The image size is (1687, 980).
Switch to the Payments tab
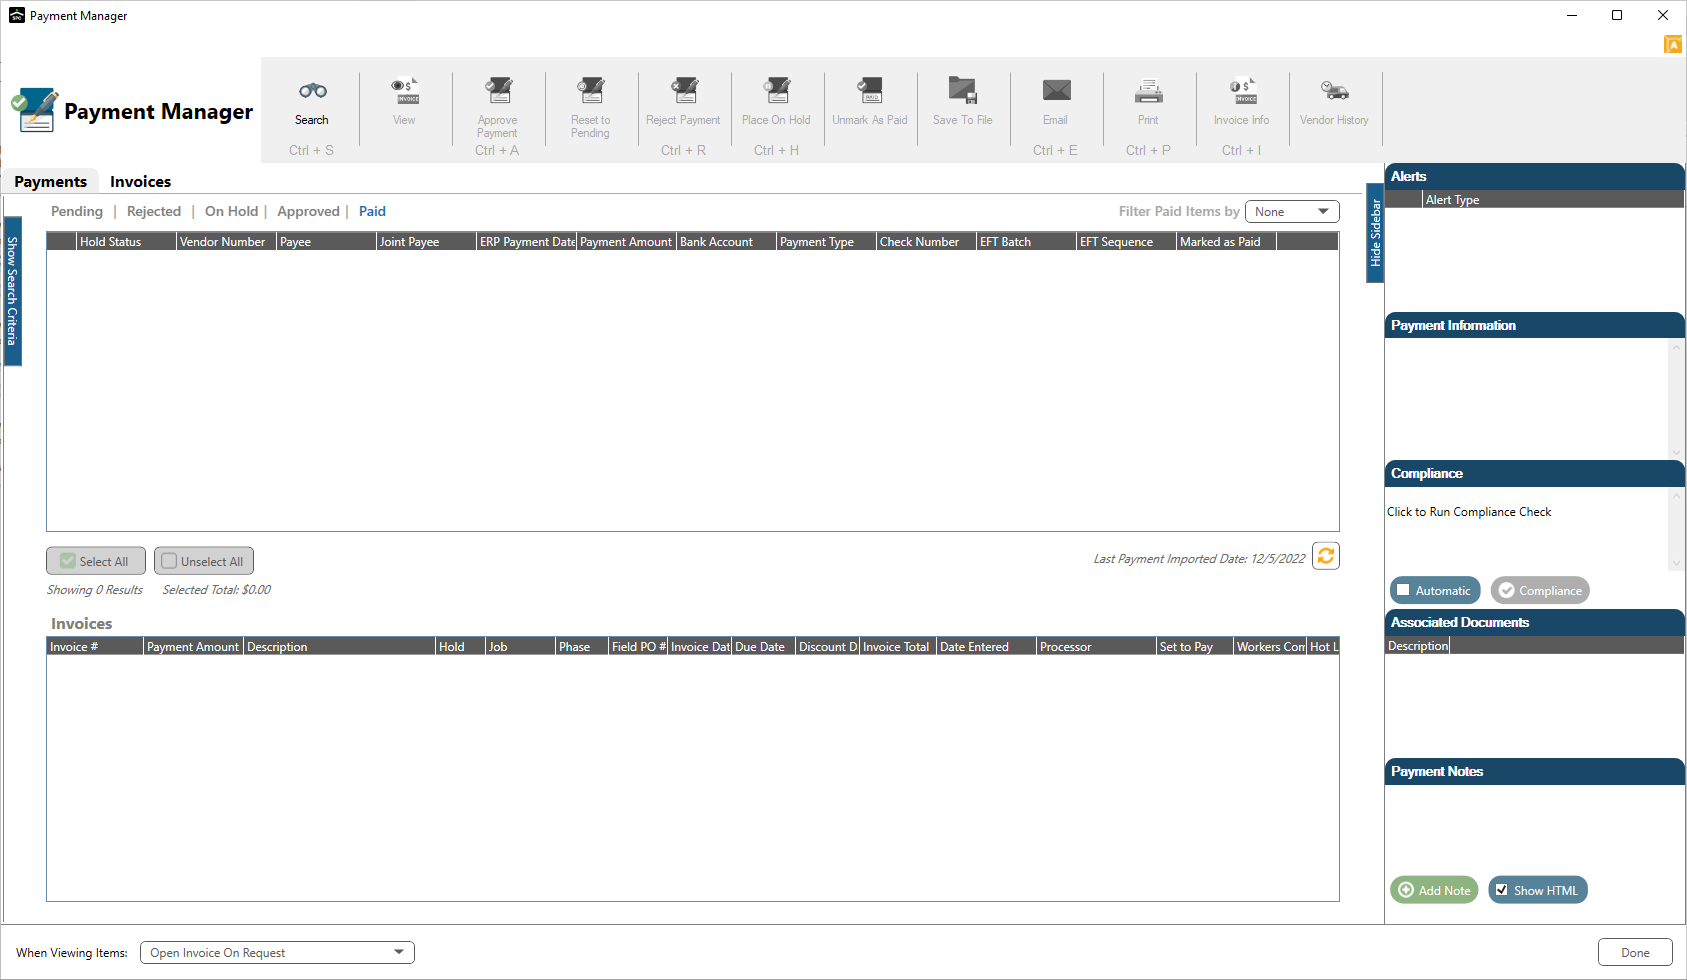coord(51,182)
